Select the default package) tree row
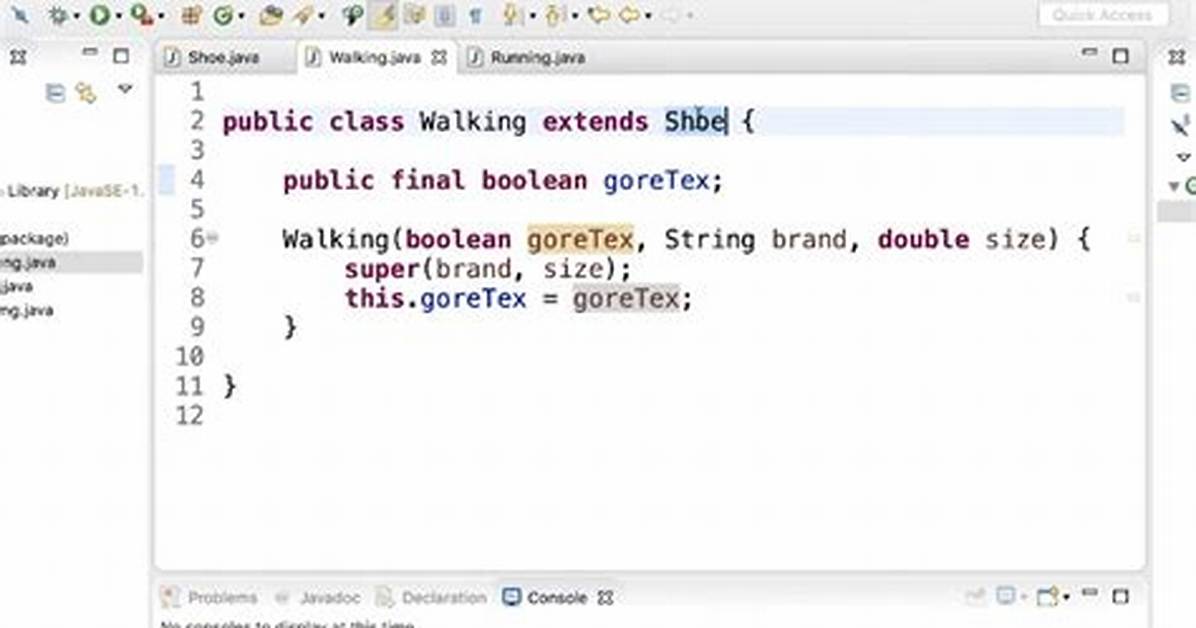This screenshot has height=628, width=1196. click(x=35, y=239)
